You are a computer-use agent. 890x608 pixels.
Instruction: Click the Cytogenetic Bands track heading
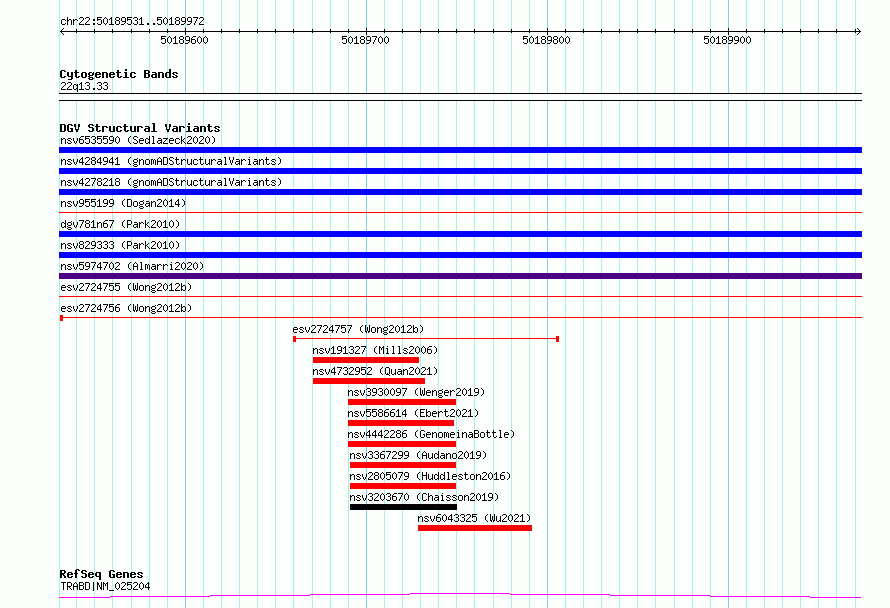pyautogui.click(x=119, y=74)
